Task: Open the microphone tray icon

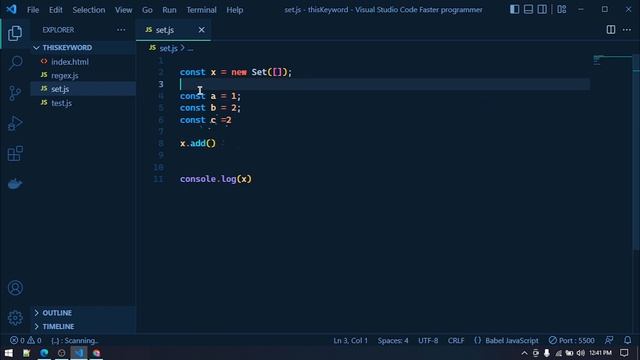Action: coord(547,353)
